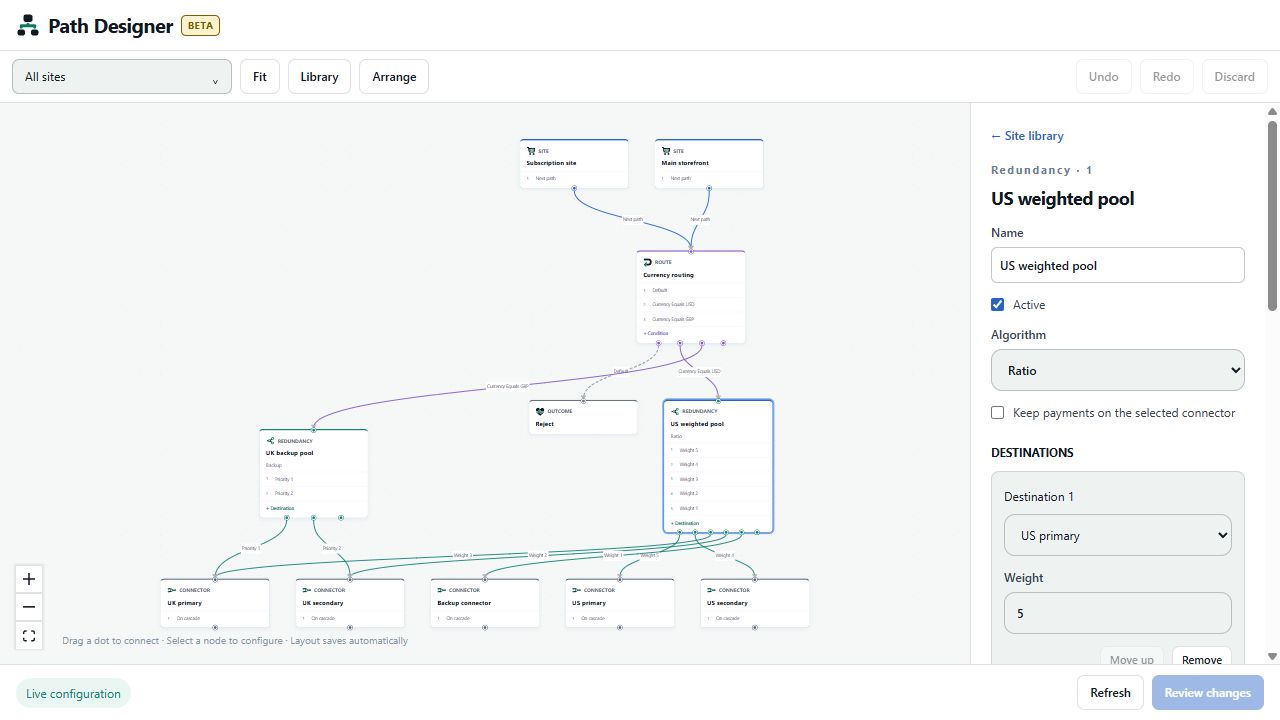Click into the Name input field
The width and height of the screenshot is (1280, 720).
pos(1118,265)
